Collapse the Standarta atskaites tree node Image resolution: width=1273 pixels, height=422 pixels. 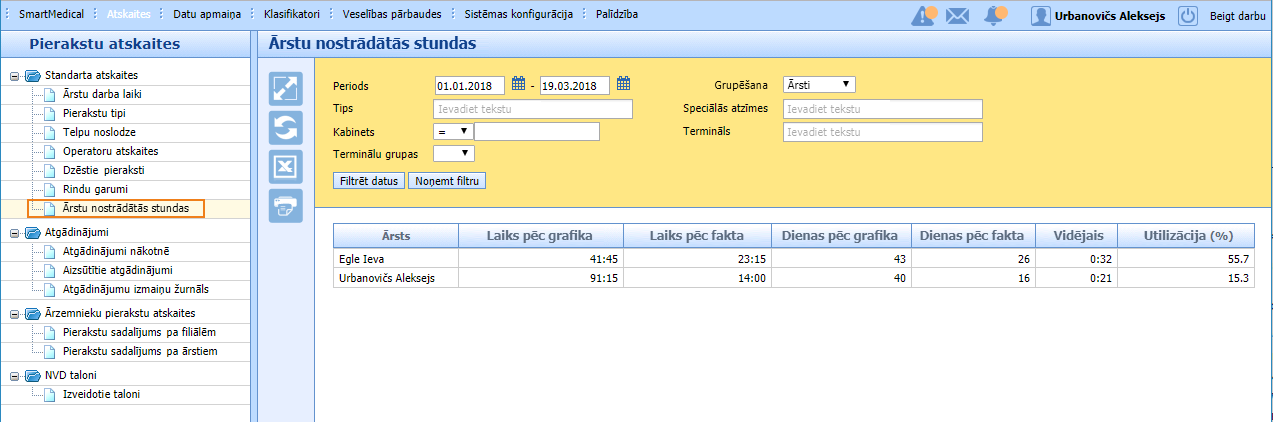(x=15, y=75)
